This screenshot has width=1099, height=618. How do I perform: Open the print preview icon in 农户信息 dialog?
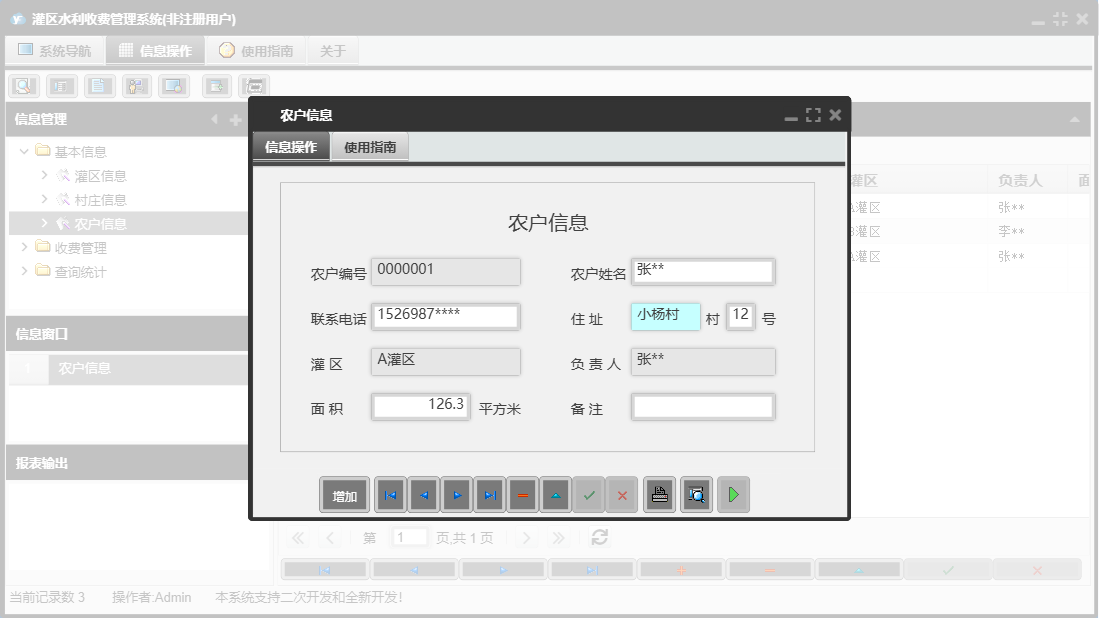696,494
